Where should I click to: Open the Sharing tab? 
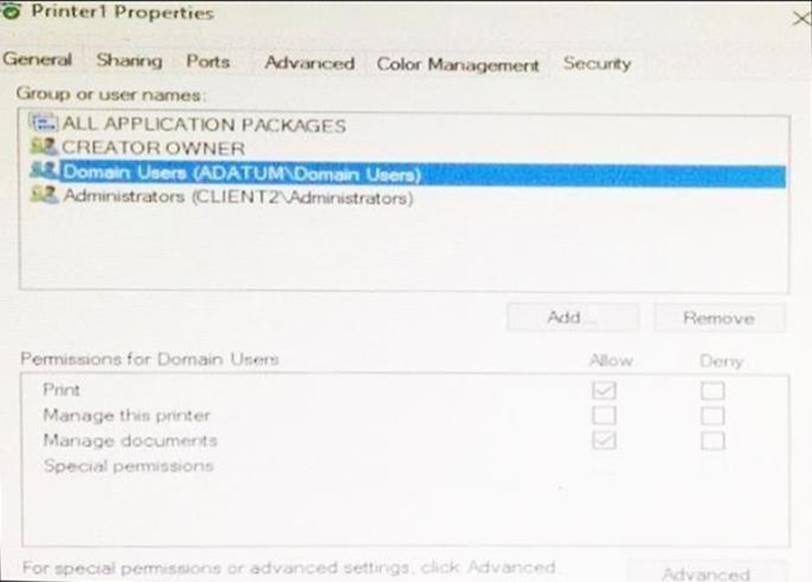[129, 60]
